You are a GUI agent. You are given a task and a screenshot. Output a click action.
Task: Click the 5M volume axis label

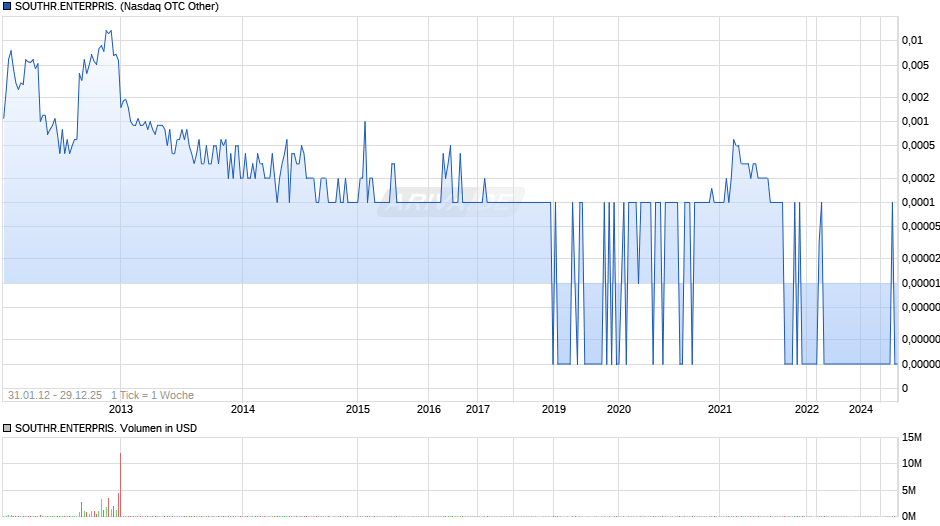coord(909,490)
